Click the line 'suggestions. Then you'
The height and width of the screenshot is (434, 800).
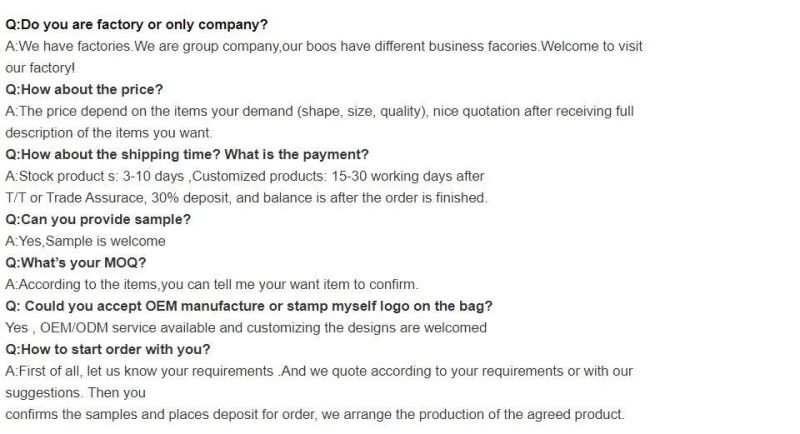pos(76,393)
